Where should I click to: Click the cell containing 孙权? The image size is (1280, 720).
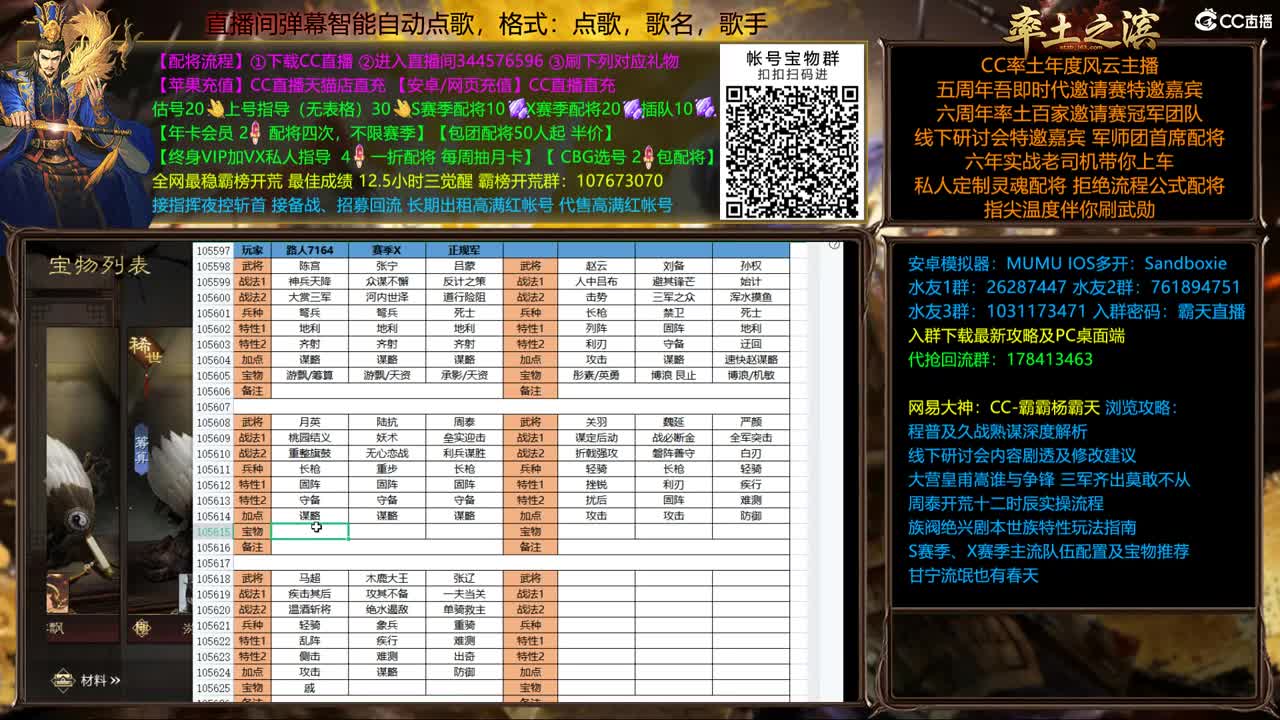(751, 266)
